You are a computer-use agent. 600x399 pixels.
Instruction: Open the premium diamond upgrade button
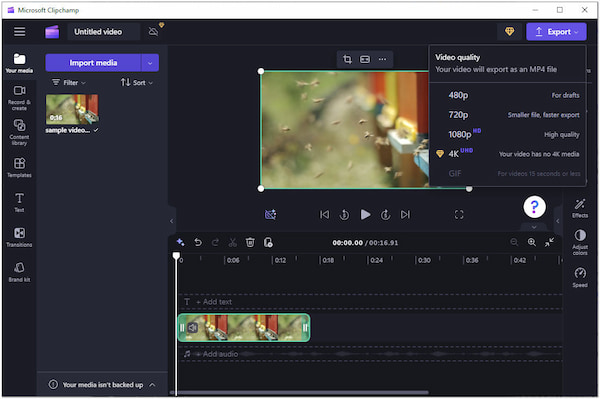coord(509,31)
